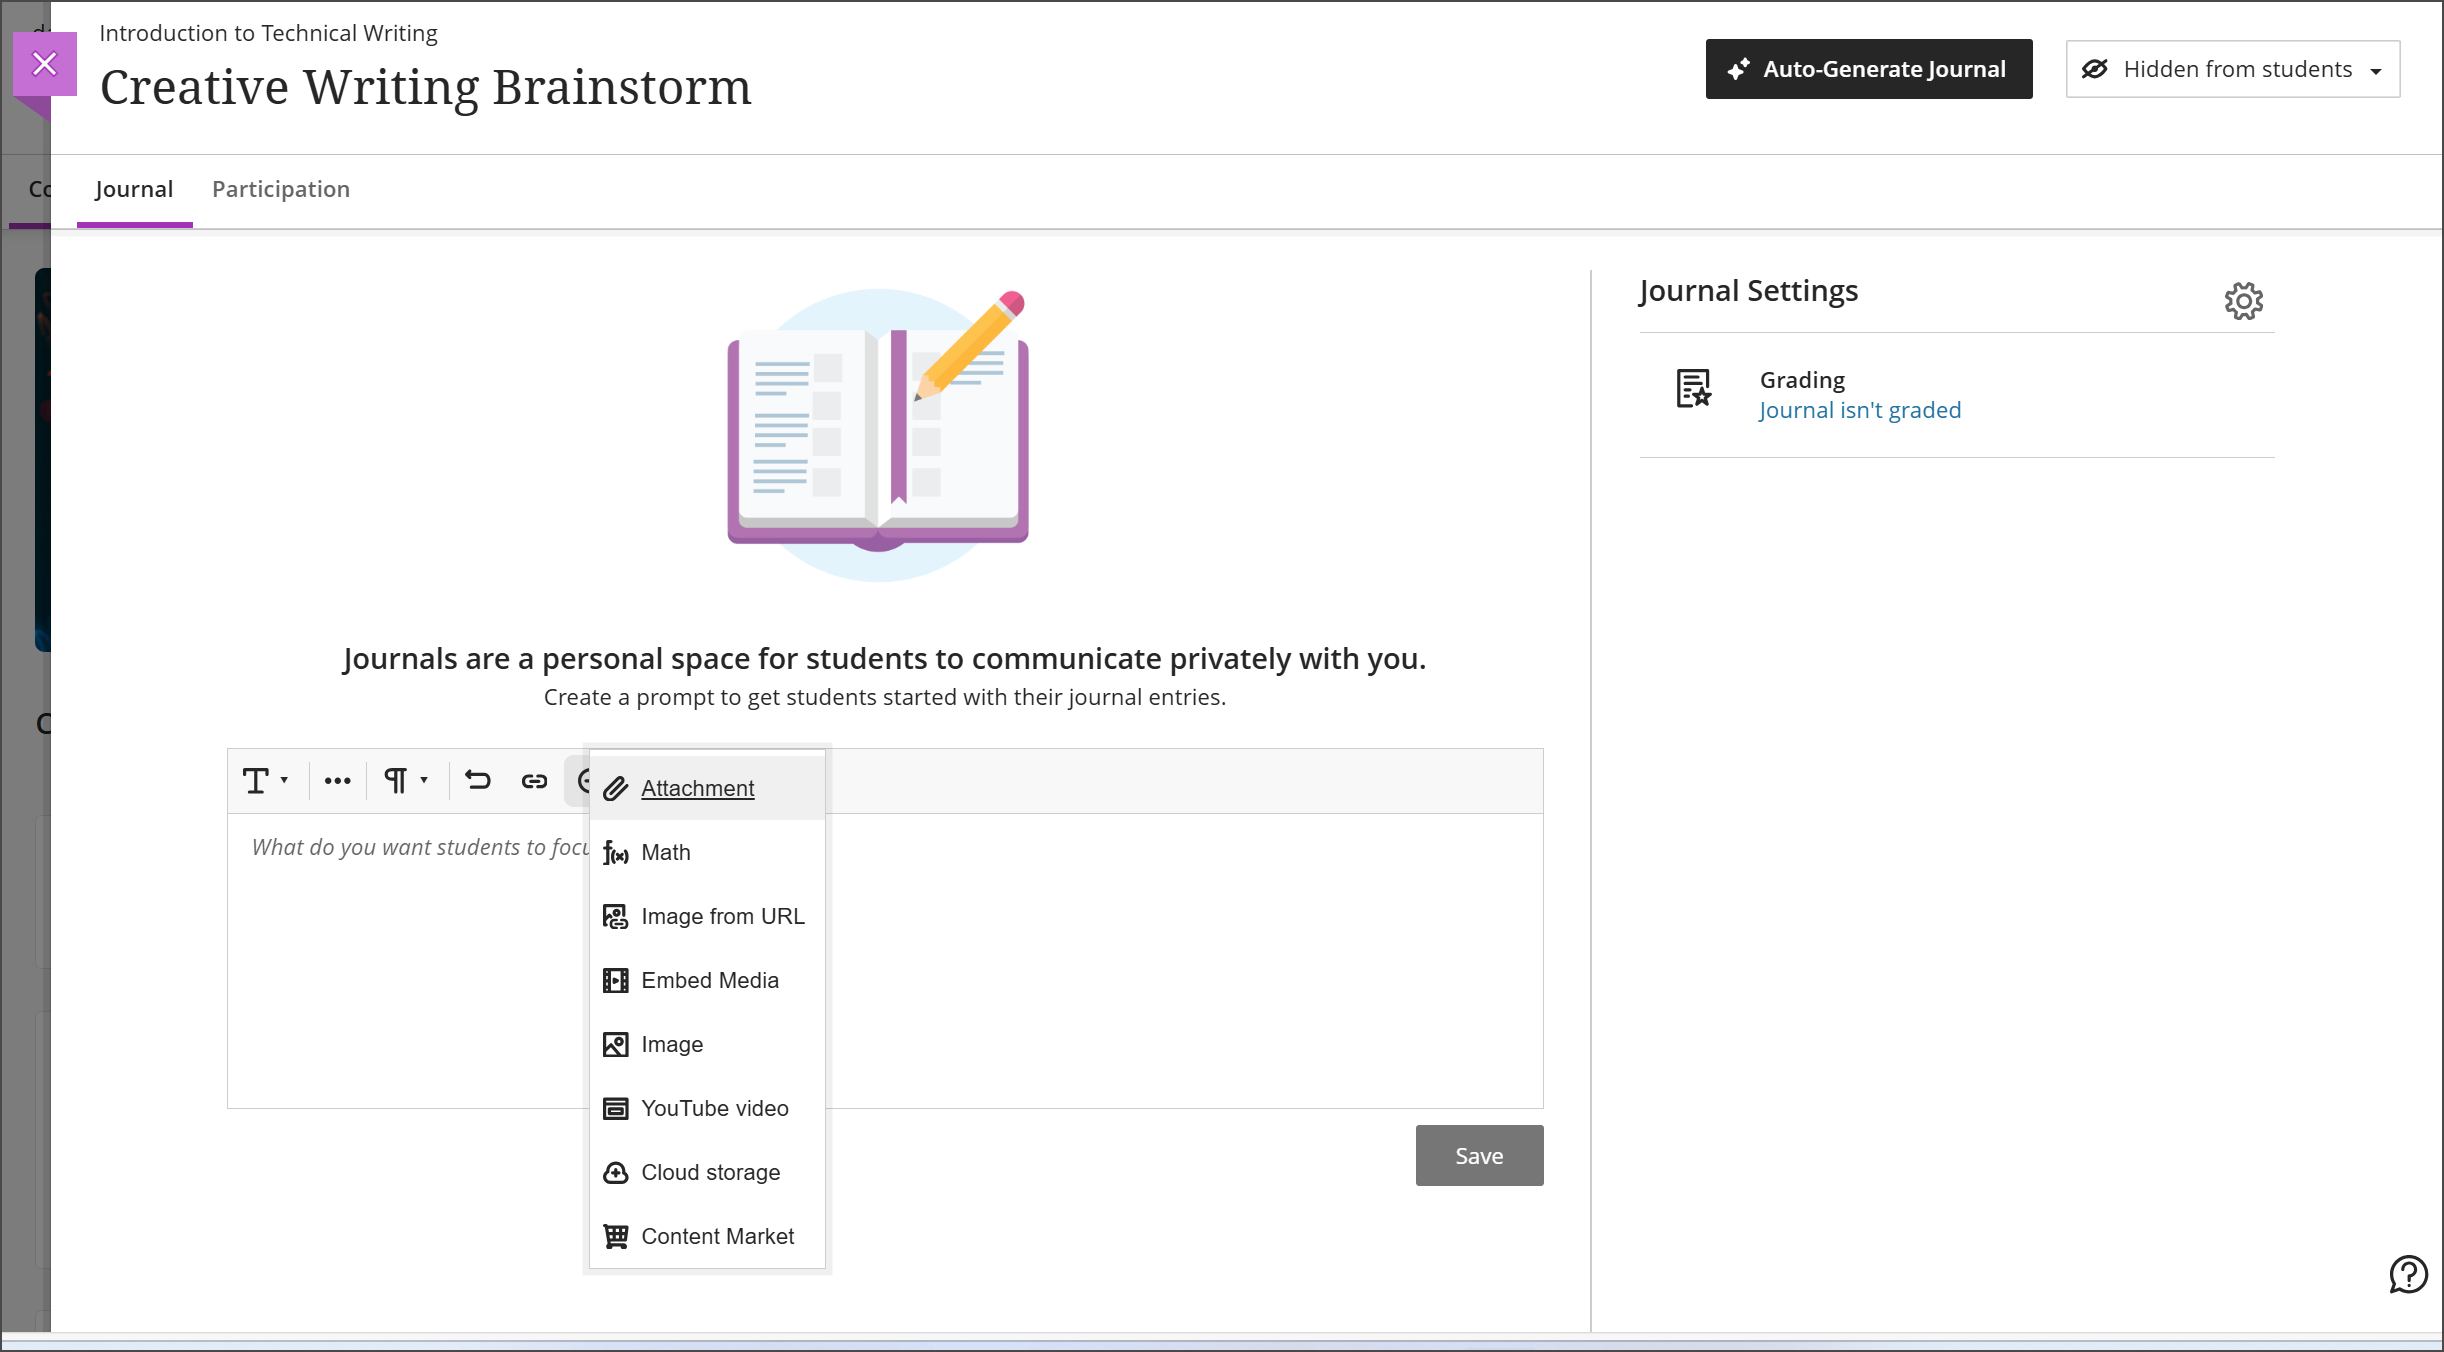Insert a Math formula
Screen dimensions: 2444x1352
point(665,852)
